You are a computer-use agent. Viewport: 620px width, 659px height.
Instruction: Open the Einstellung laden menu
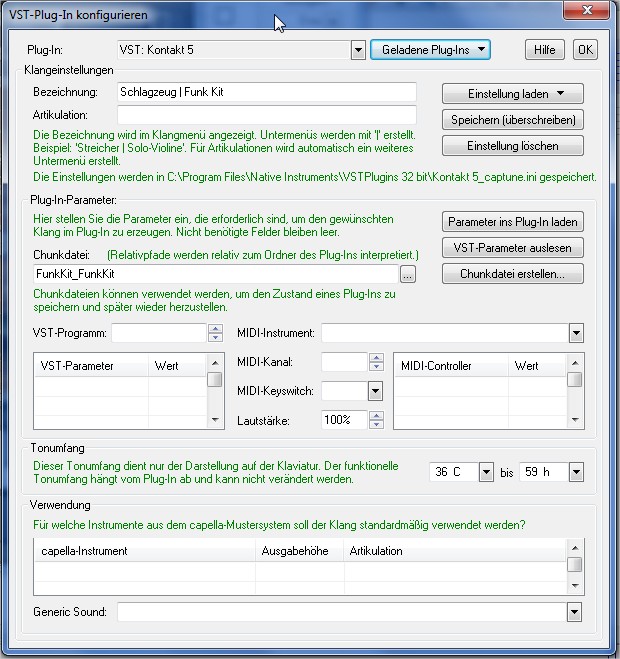coord(512,93)
